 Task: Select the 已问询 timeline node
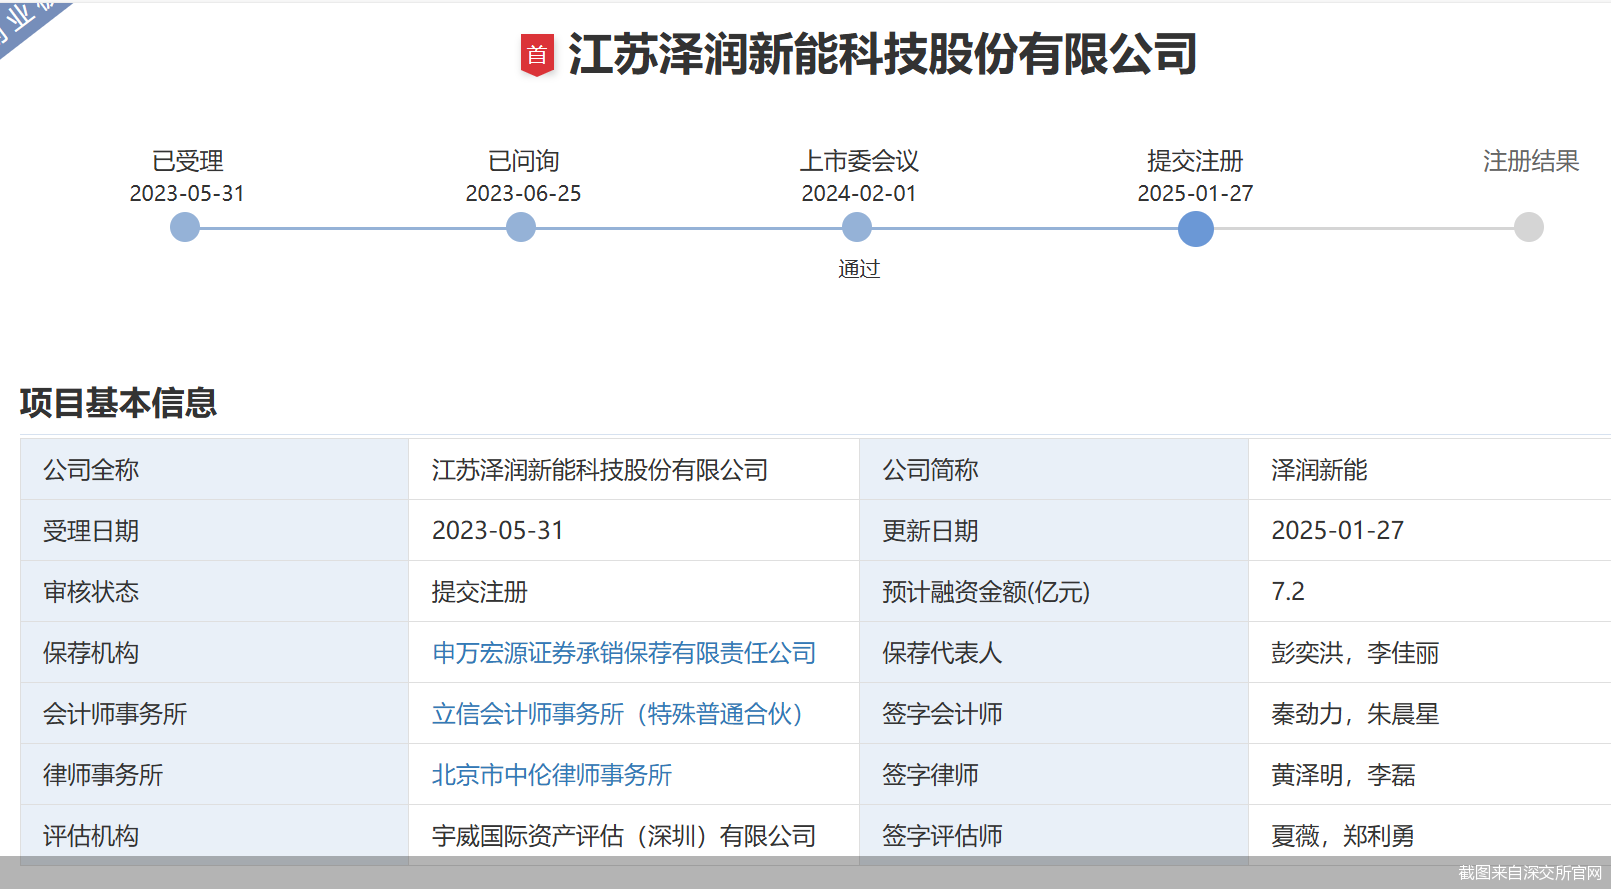point(521,228)
